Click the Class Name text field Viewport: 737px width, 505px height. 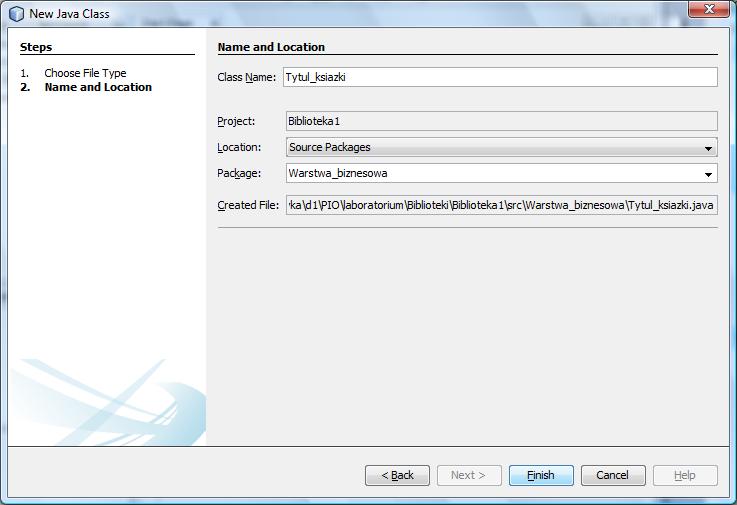click(x=500, y=77)
